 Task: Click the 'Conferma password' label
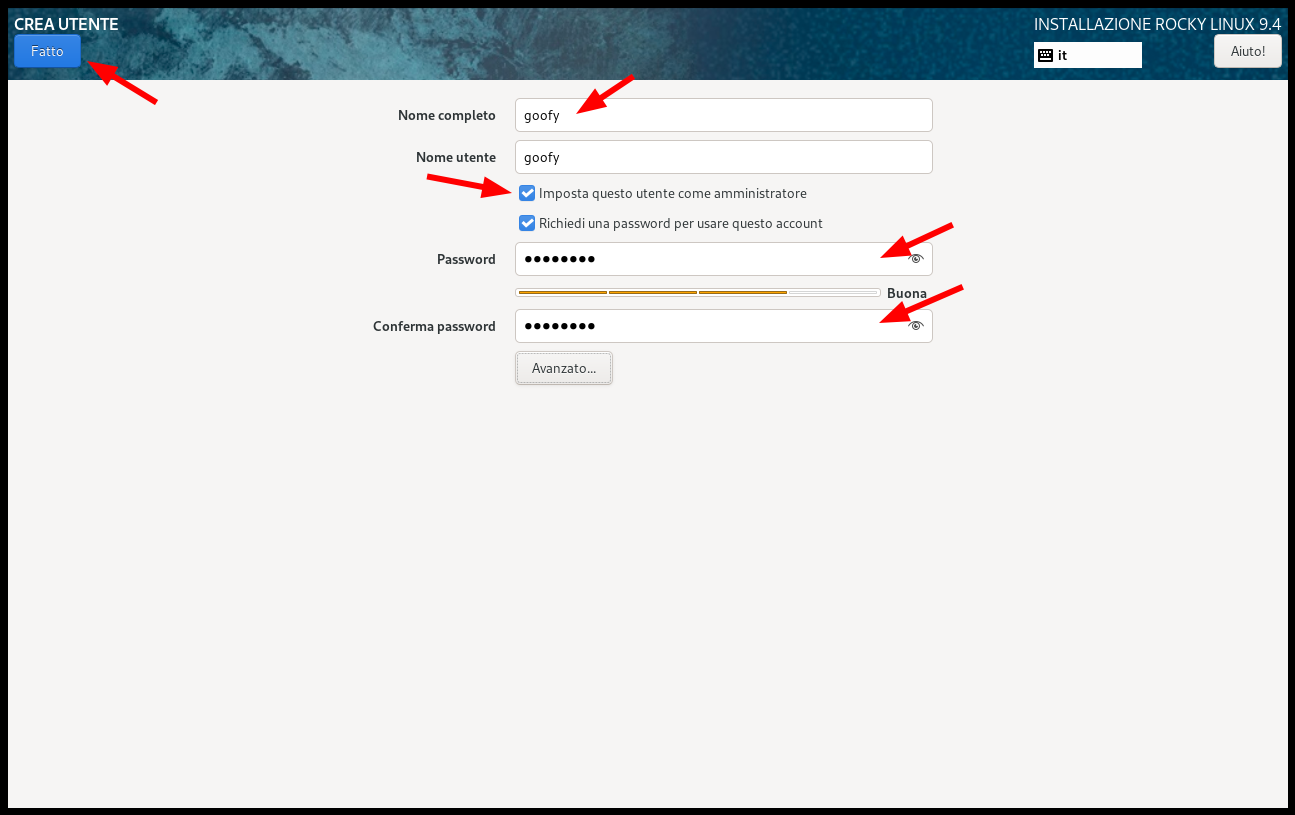click(x=434, y=326)
